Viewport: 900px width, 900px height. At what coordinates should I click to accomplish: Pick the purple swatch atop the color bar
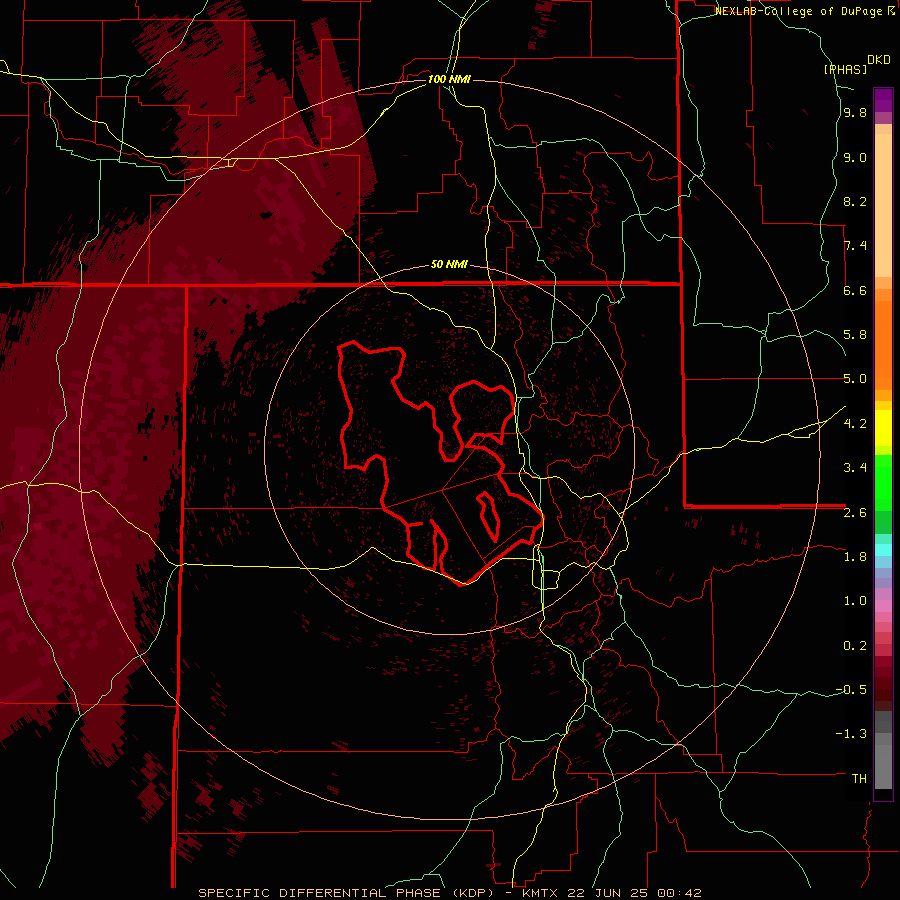point(883,100)
